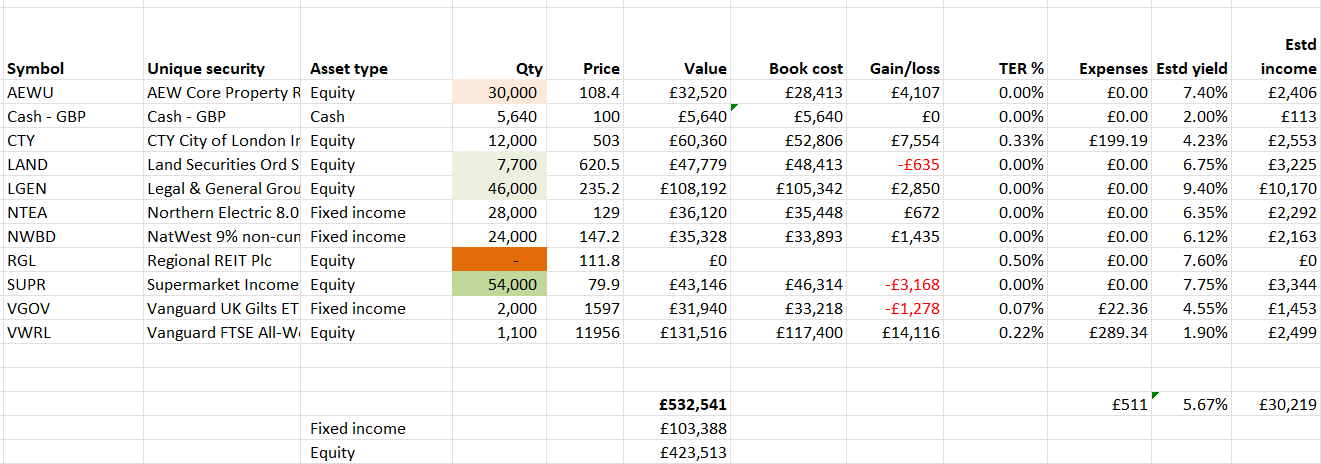Screen dimensions: 1321x464
Task: Select the dark orange Qty cell for RGL
Action: click(x=499, y=260)
